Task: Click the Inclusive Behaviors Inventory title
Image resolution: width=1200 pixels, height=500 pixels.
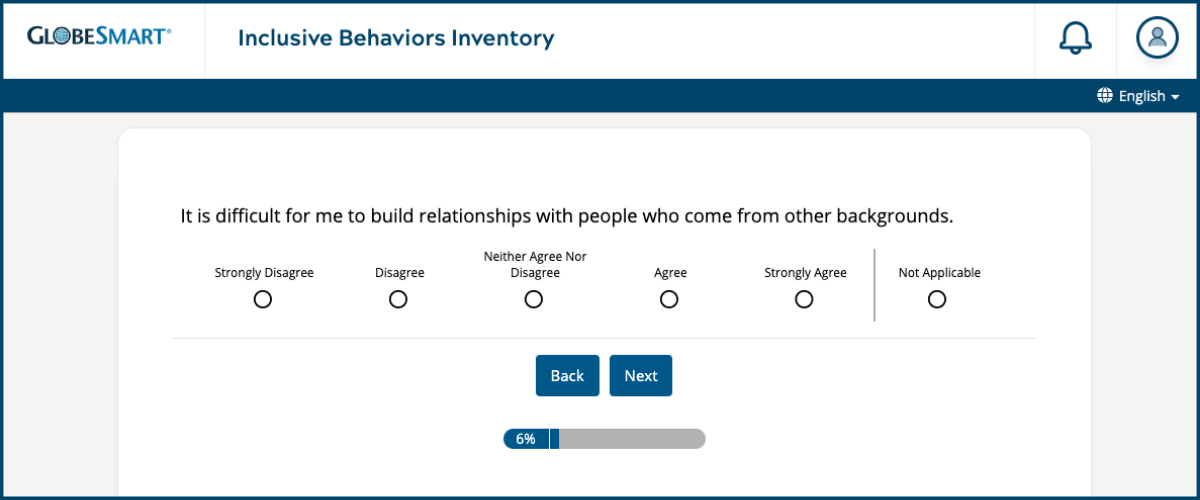Action: pyautogui.click(x=396, y=38)
